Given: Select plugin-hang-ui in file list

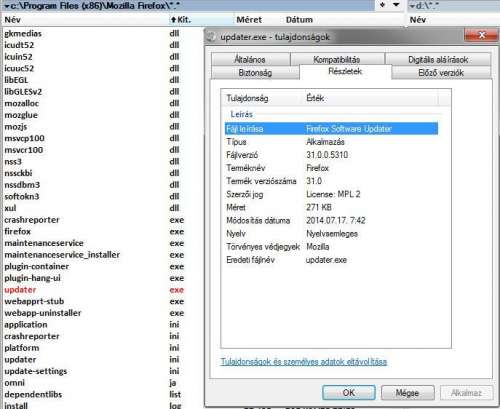Looking at the screenshot, I should coord(32,278).
